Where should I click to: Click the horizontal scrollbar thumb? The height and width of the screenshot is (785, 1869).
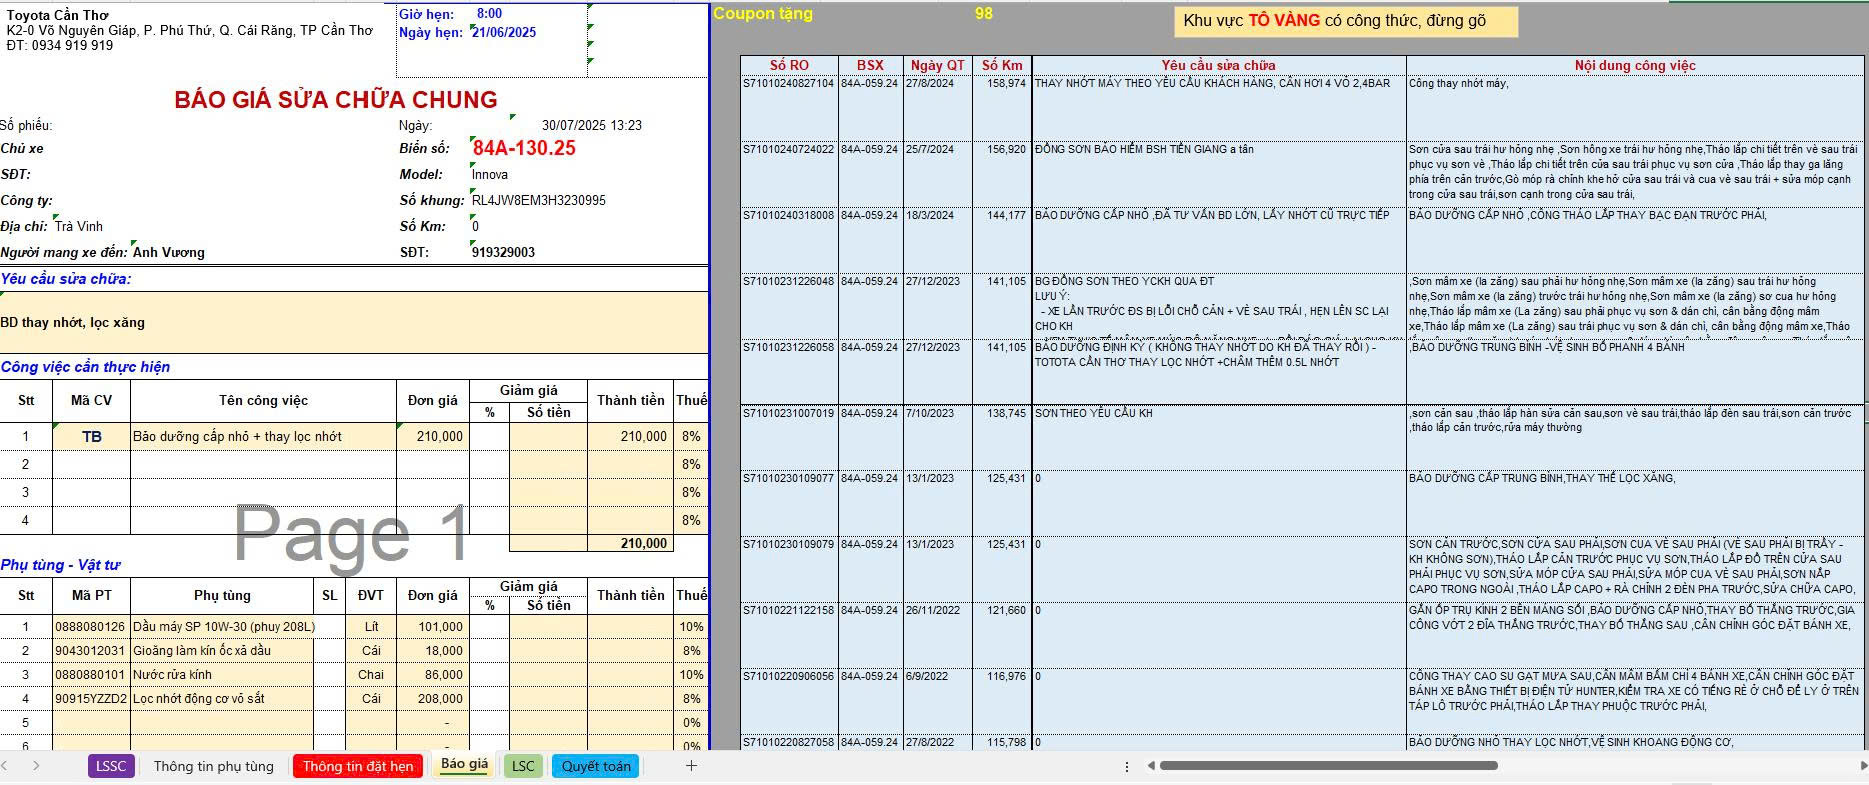pyautogui.click(x=1328, y=766)
